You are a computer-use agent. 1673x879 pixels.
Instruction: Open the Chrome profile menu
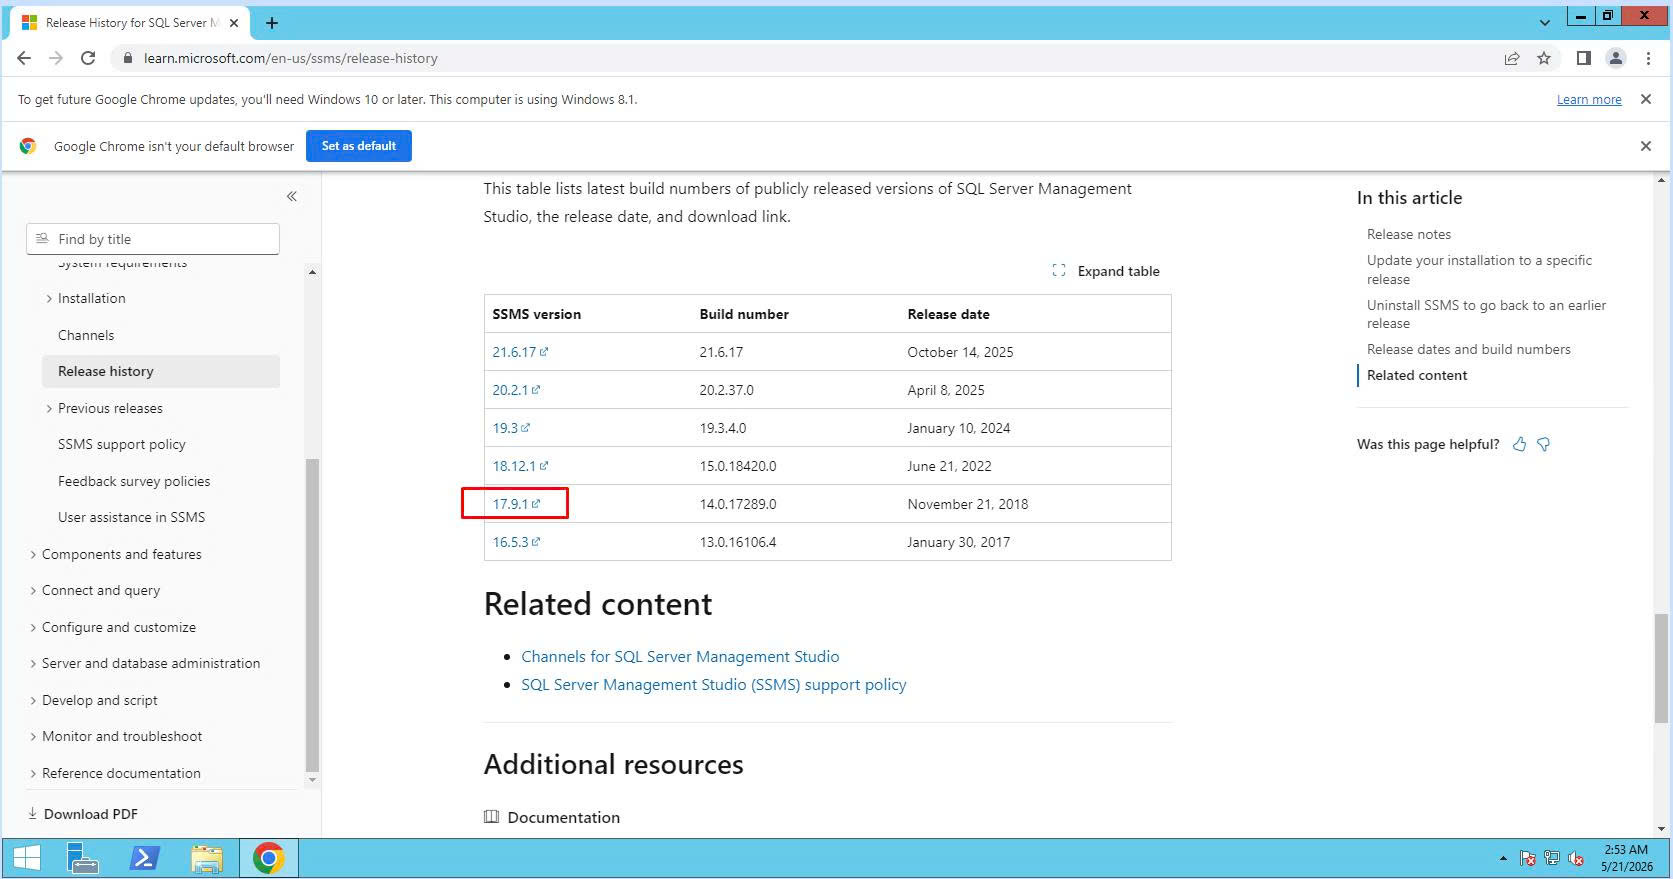coord(1615,58)
